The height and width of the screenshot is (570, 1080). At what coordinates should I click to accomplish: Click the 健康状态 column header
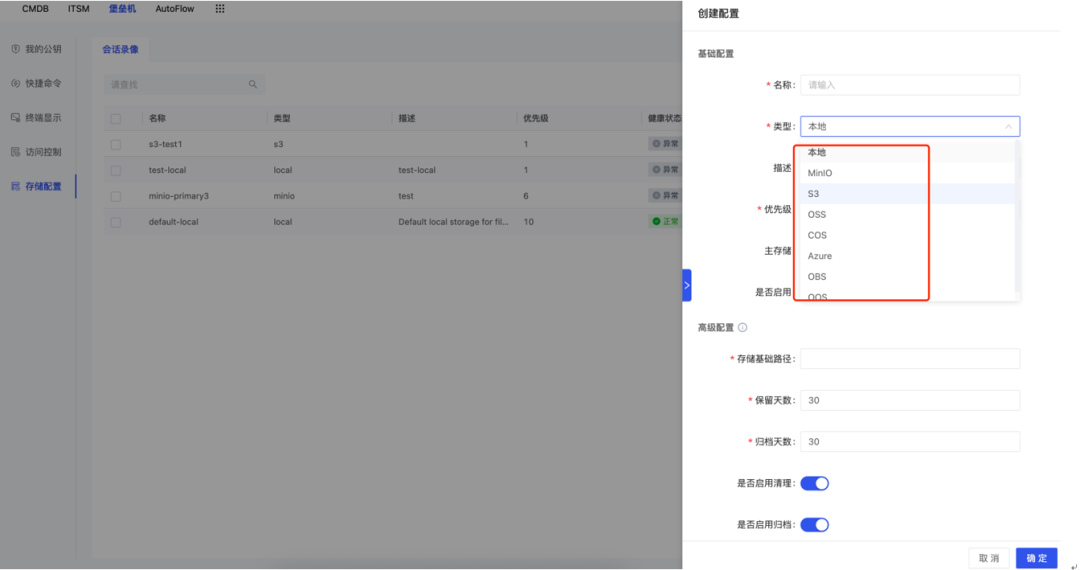click(665, 118)
